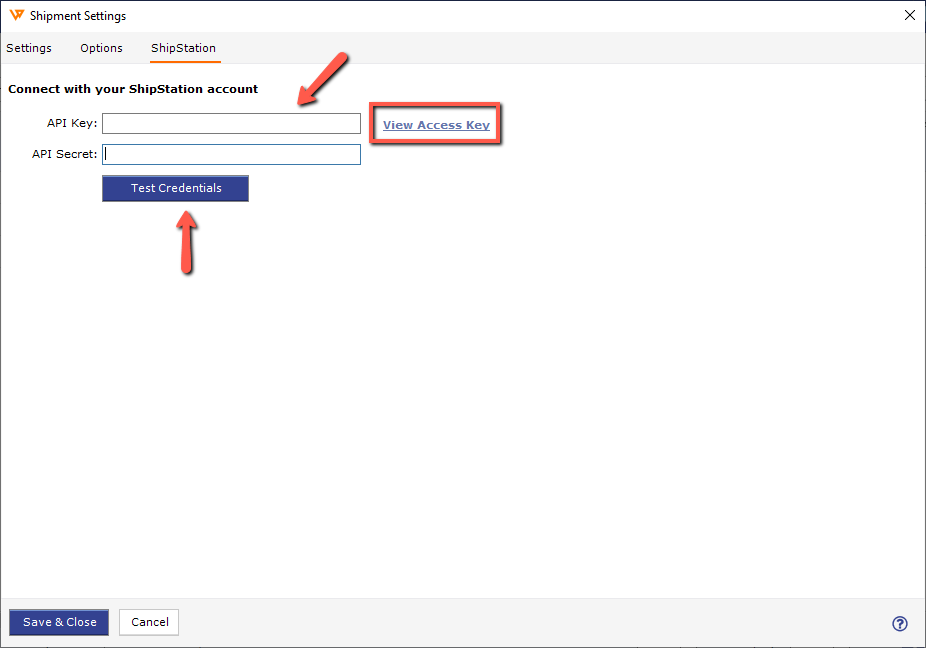Open the View Access Key link

pos(436,125)
